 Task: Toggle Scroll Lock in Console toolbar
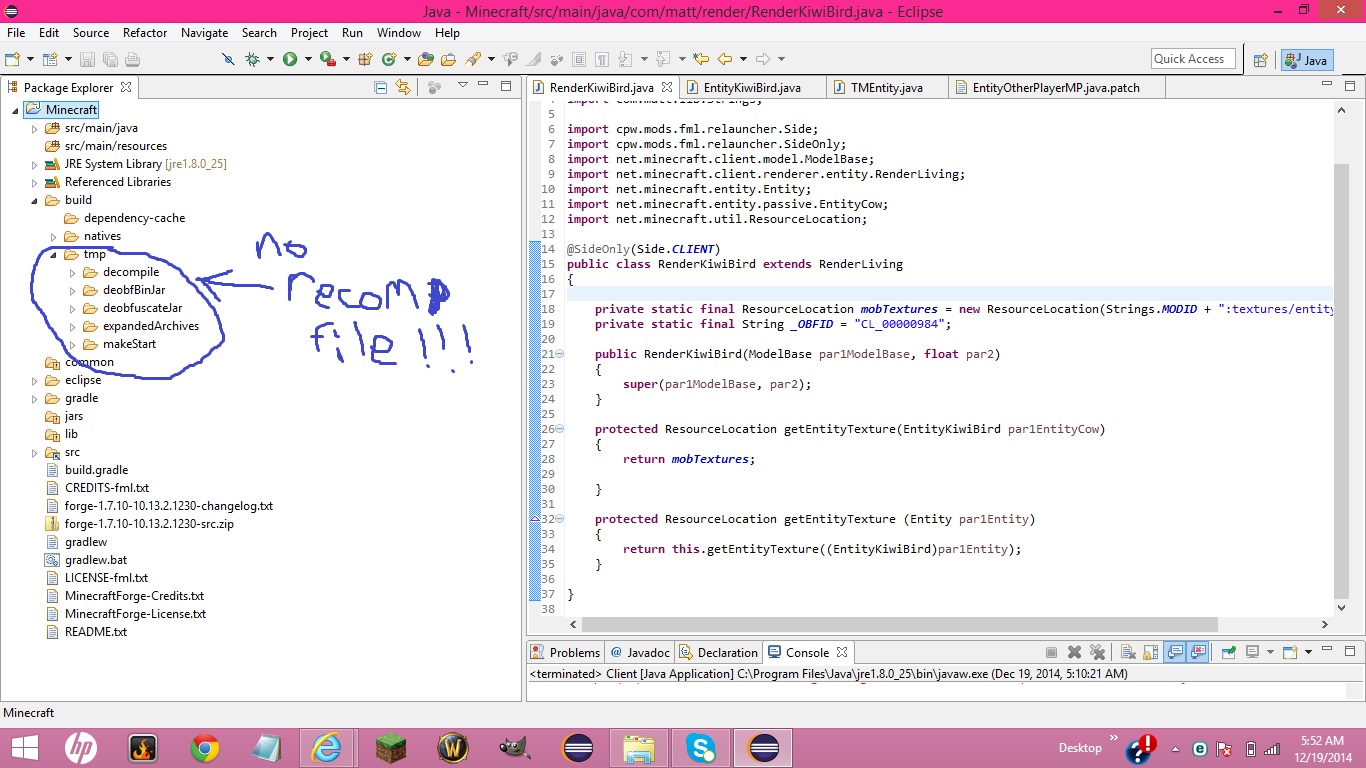tap(1150, 652)
